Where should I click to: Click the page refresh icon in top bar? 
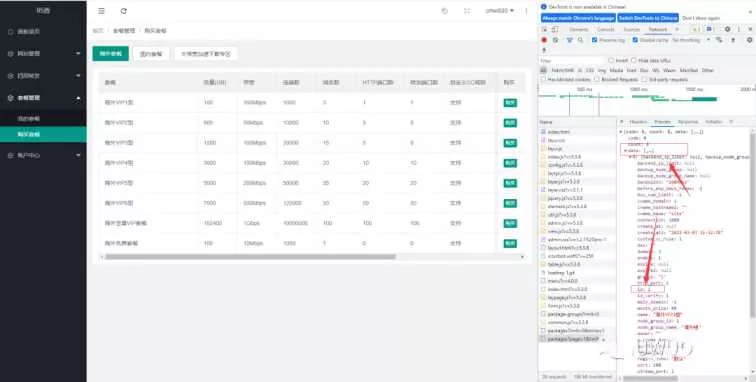[x=124, y=11]
